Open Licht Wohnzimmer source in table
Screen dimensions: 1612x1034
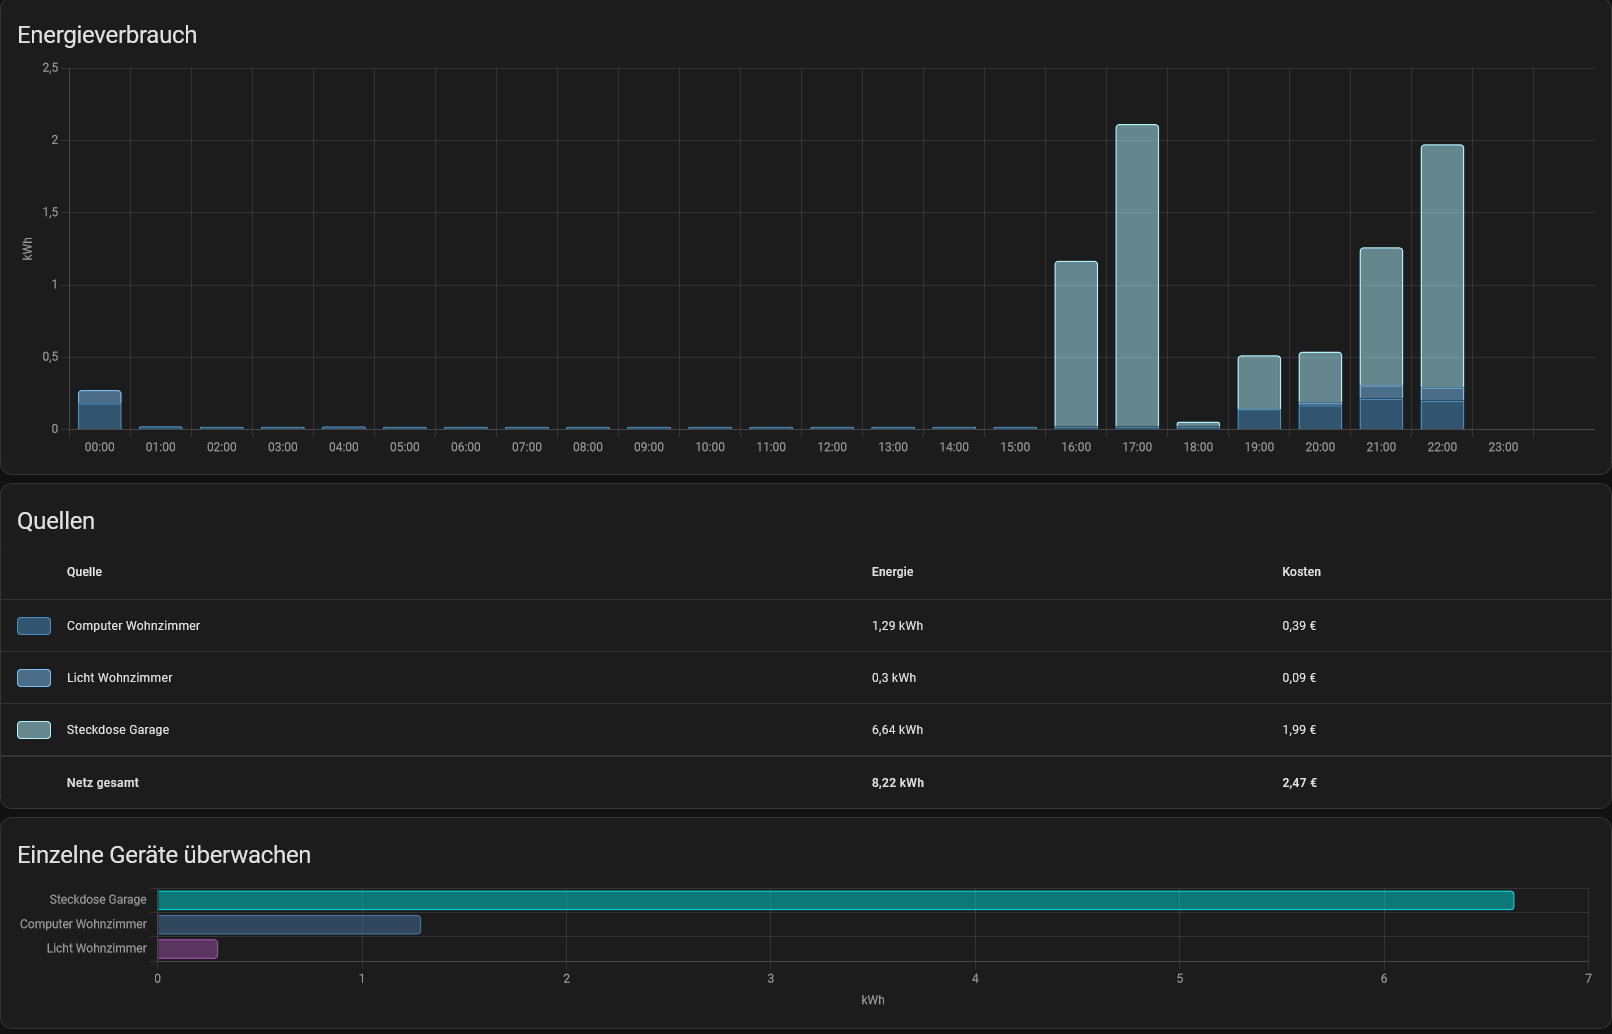[x=120, y=678]
